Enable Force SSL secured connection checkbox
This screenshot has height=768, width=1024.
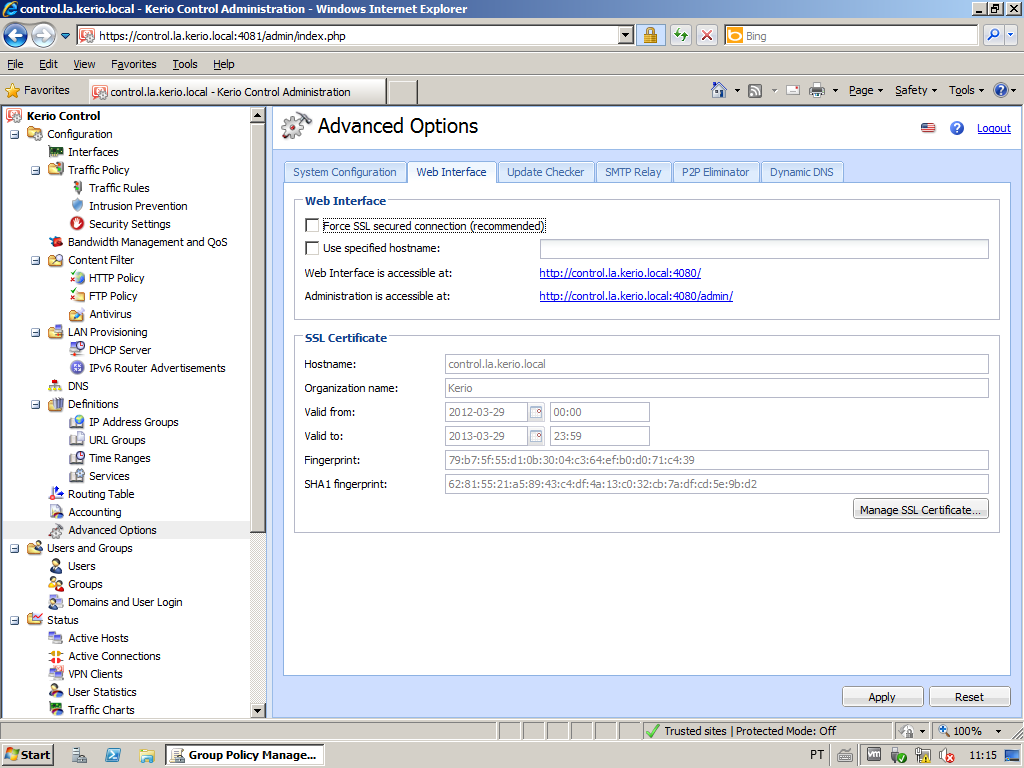click(x=312, y=225)
